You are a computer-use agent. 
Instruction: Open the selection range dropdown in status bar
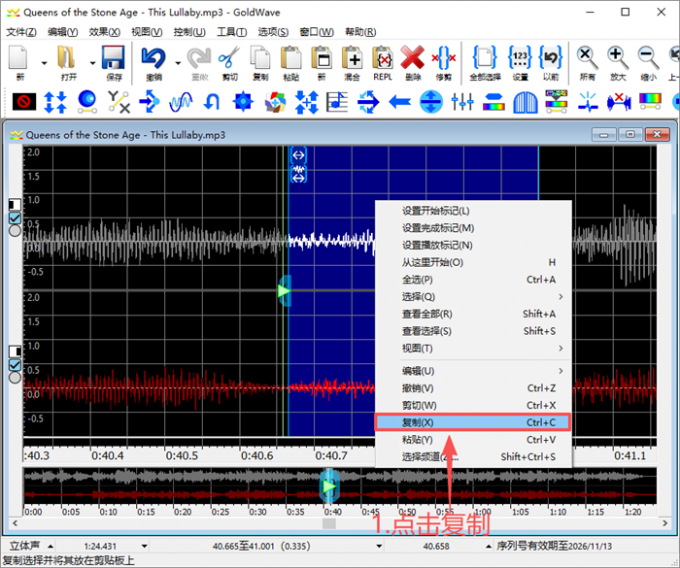pos(379,546)
